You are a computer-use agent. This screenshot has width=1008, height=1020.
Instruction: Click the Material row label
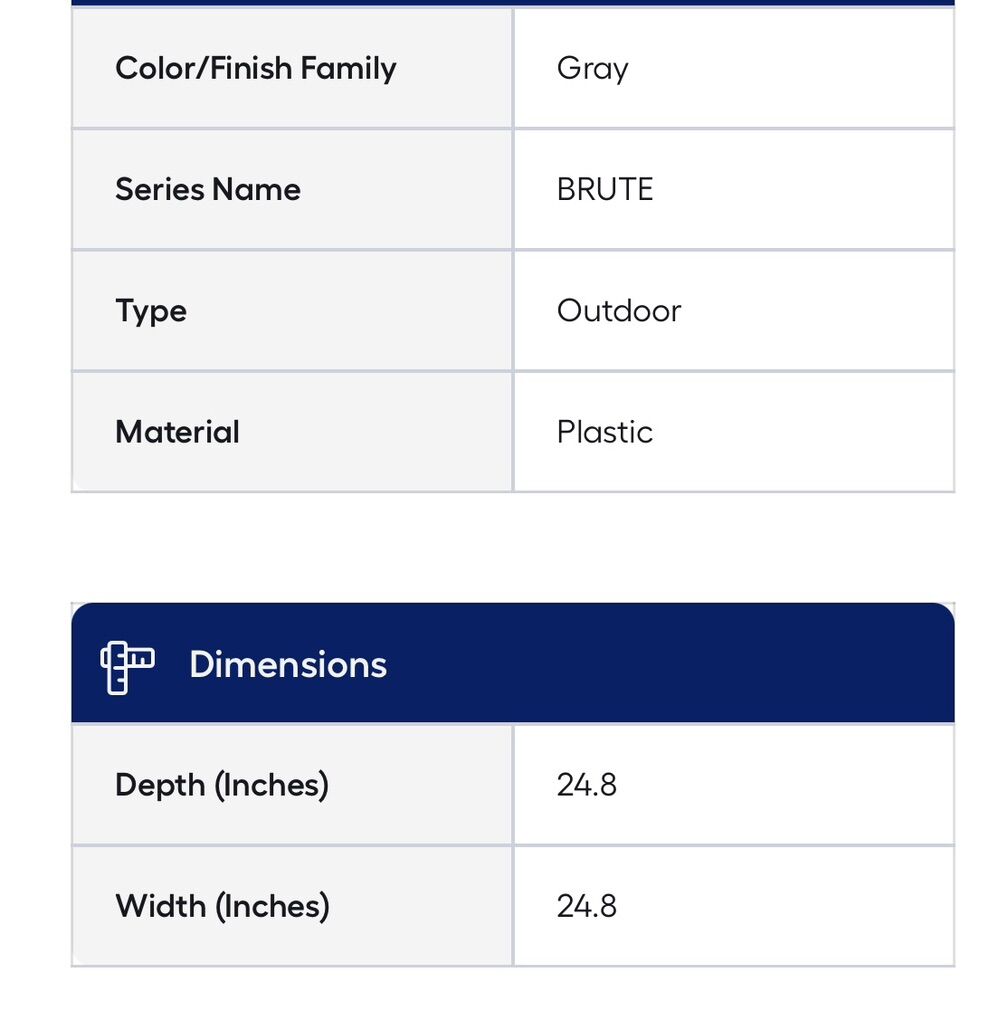click(177, 432)
